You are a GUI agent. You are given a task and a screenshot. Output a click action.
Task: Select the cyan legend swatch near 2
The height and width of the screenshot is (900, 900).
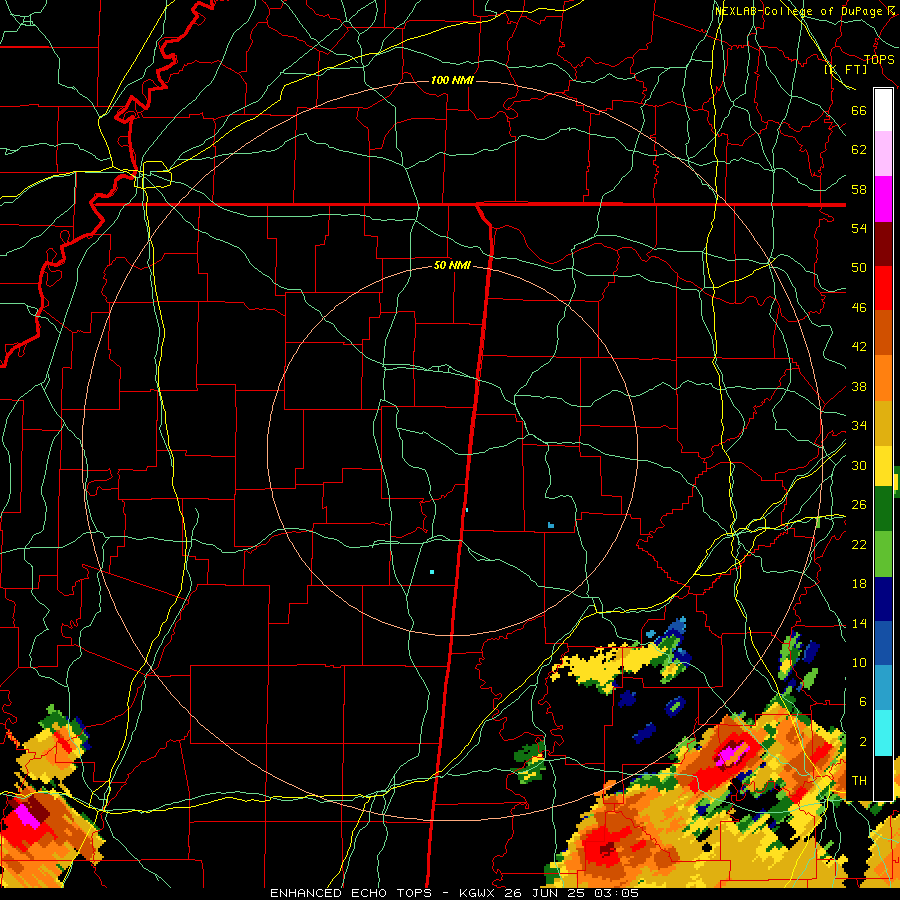point(883,733)
